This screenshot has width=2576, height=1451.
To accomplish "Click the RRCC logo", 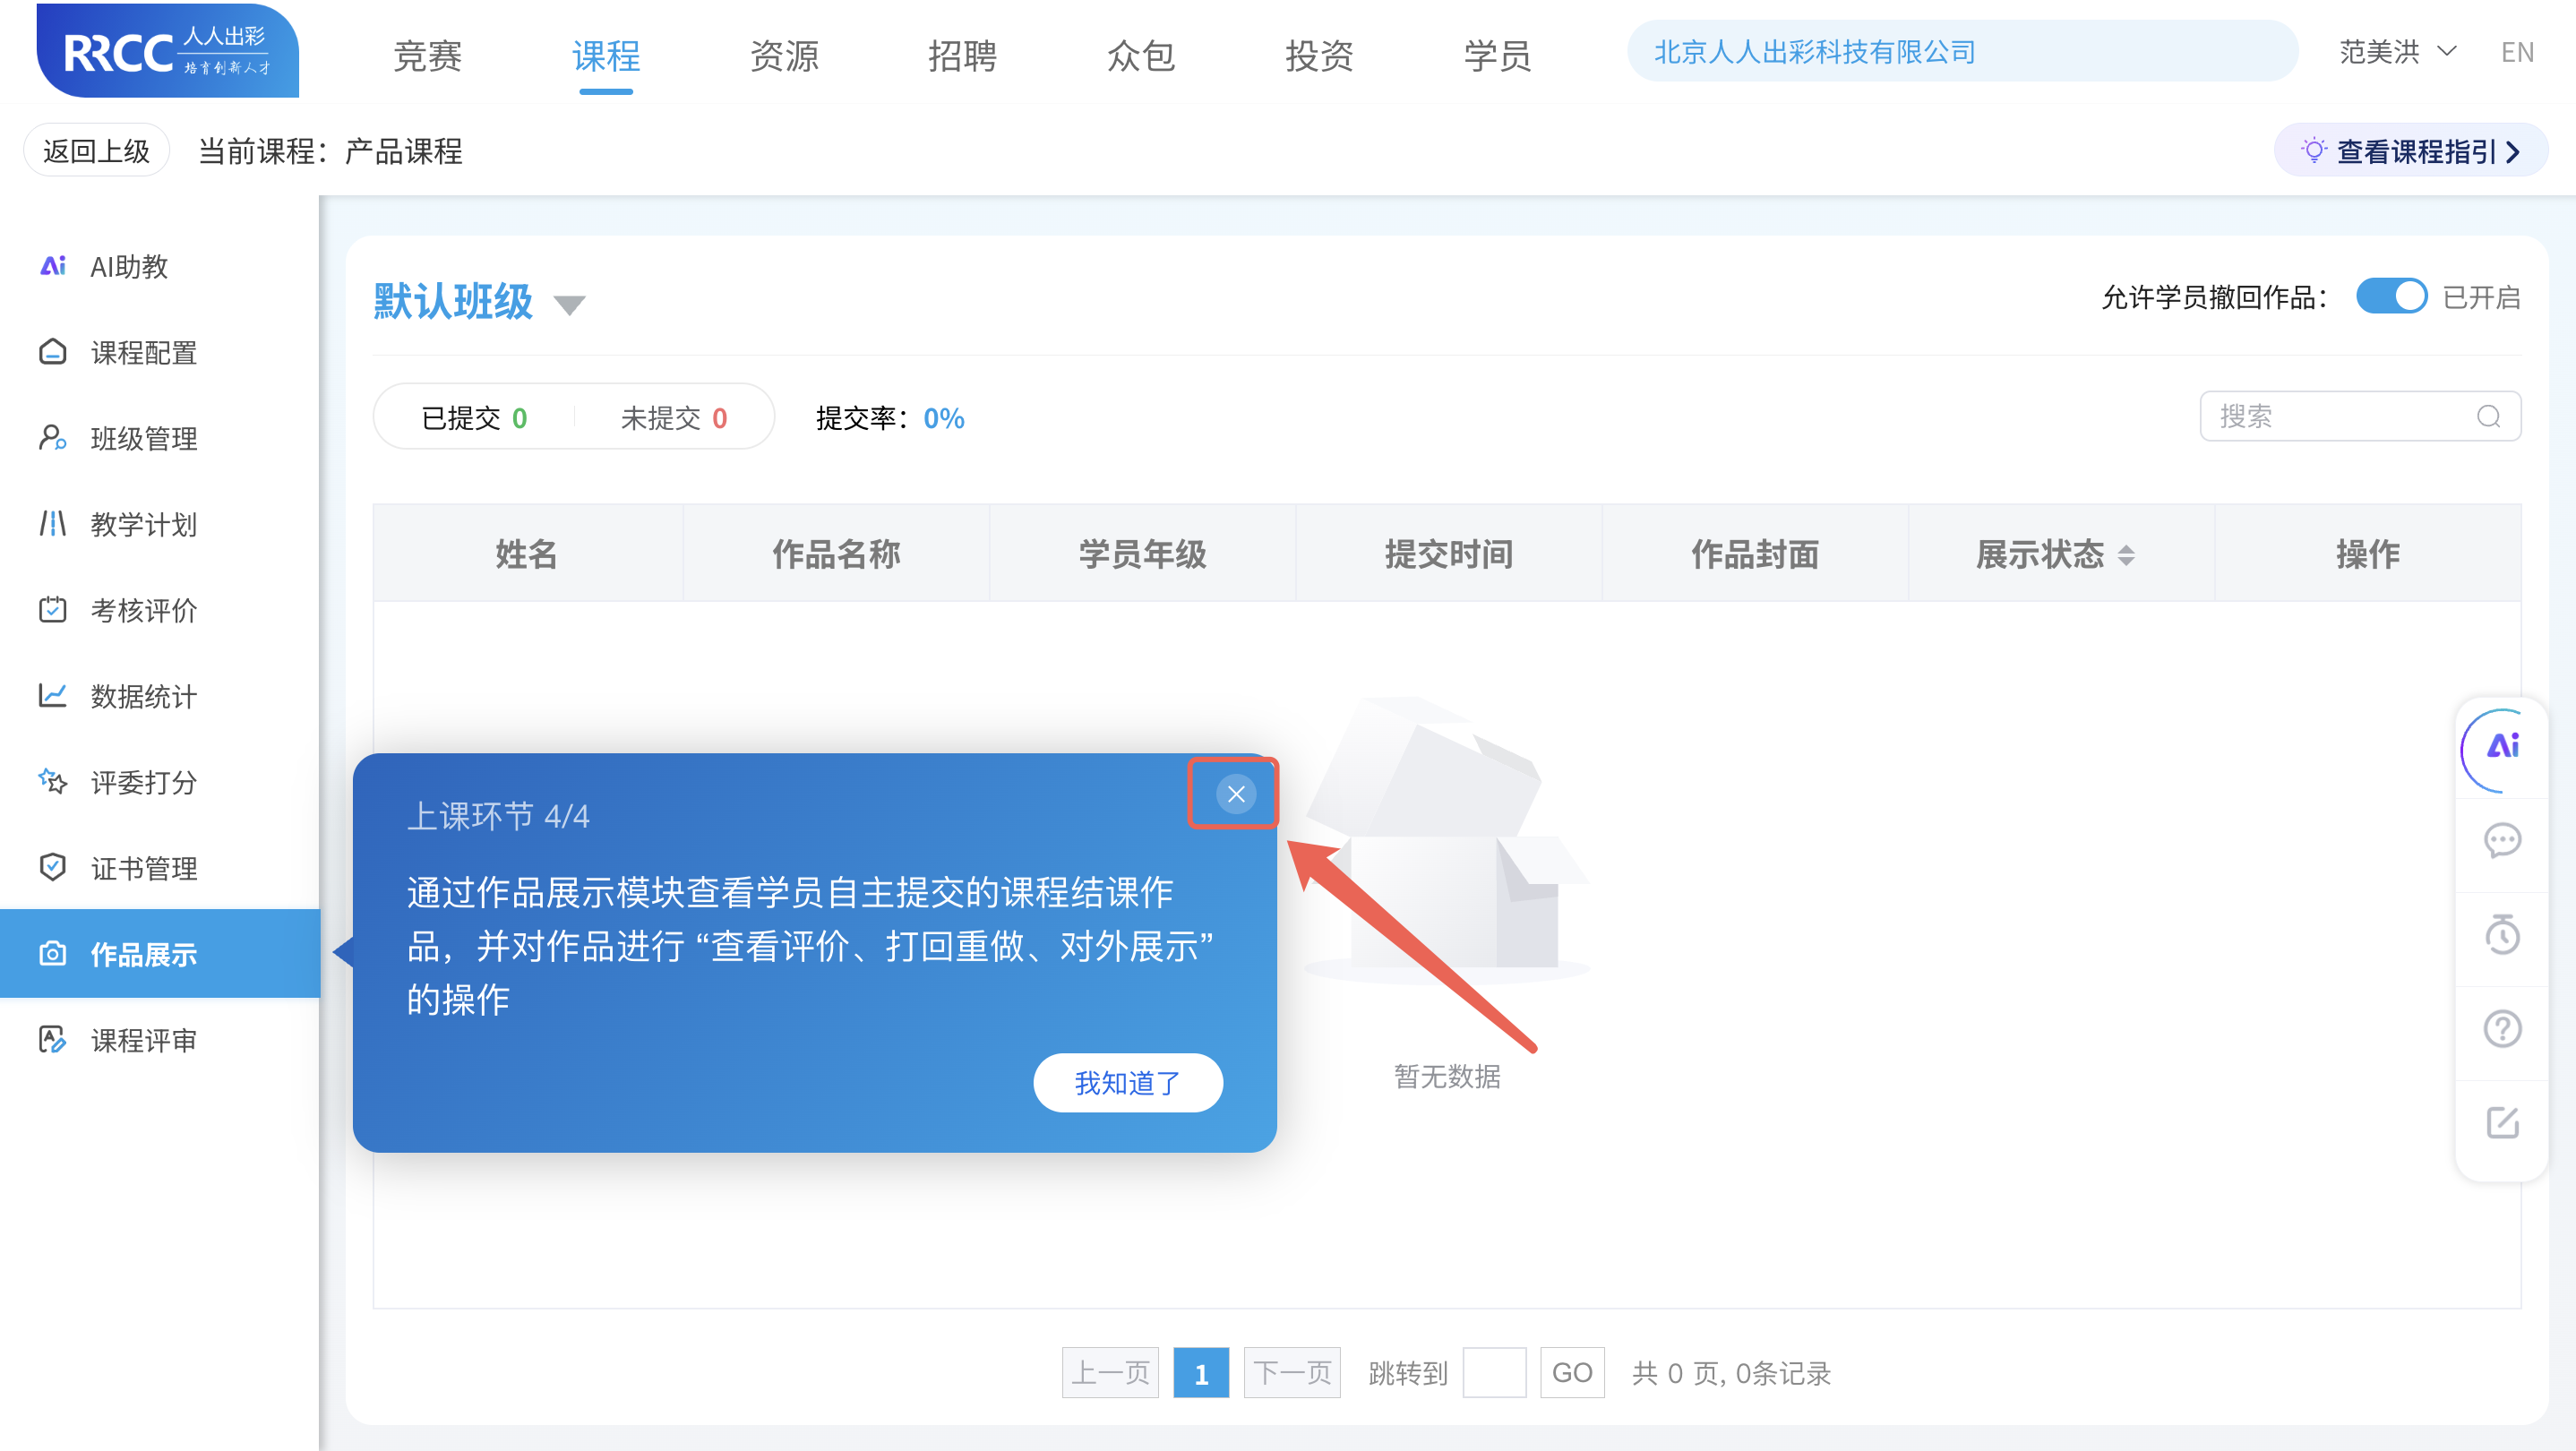I will (x=167, y=51).
